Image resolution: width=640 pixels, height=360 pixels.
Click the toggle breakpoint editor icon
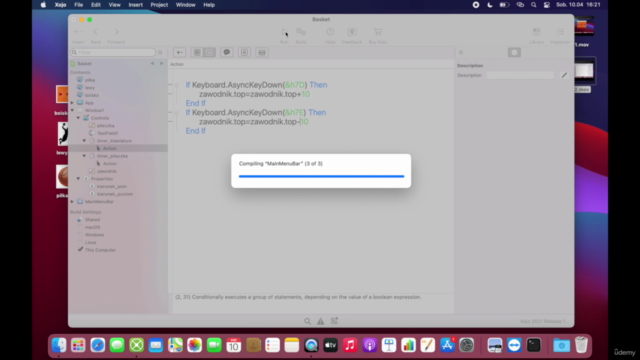[x=244, y=52]
